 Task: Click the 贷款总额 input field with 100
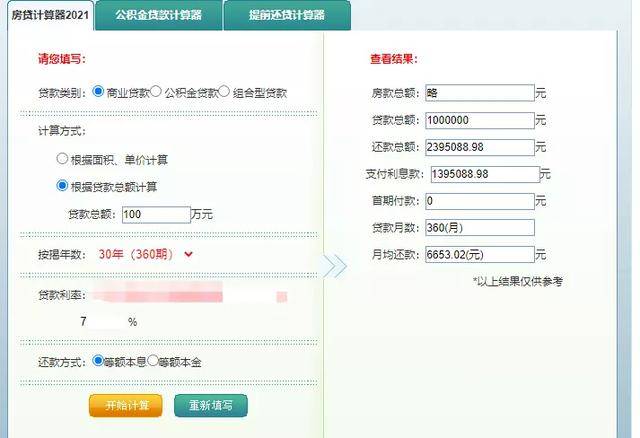tap(156, 215)
